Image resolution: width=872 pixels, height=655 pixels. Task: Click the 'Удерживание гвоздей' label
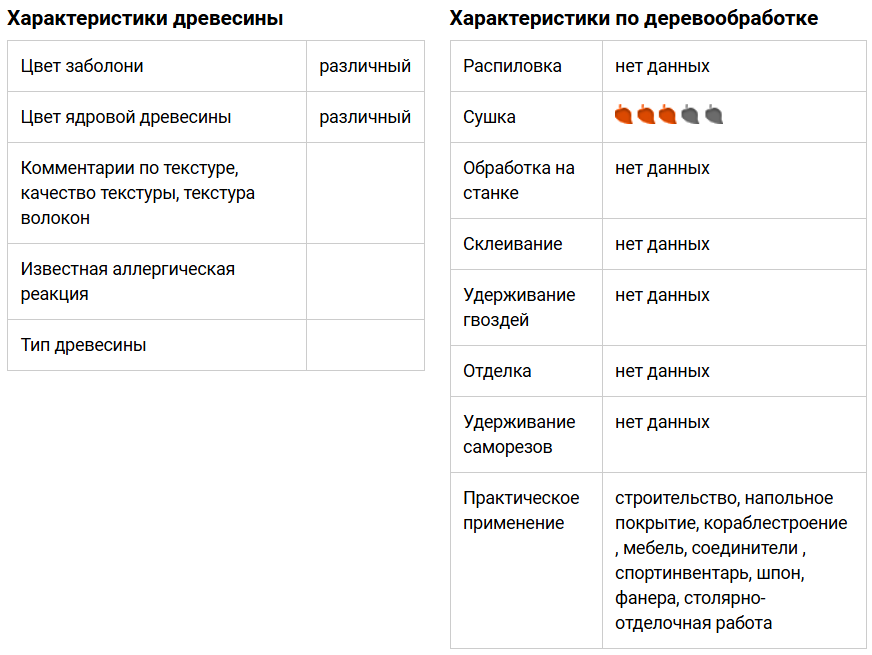(x=519, y=307)
